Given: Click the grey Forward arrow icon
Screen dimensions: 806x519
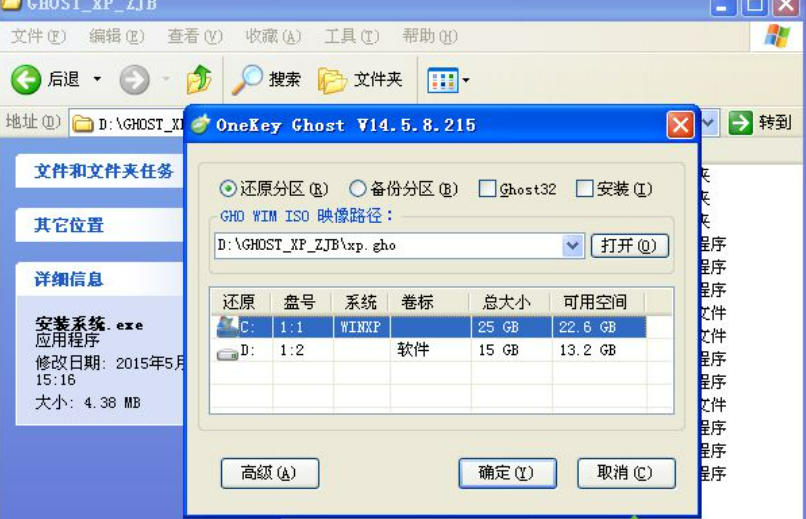Looking at the screenshot, I should point(134,80).
